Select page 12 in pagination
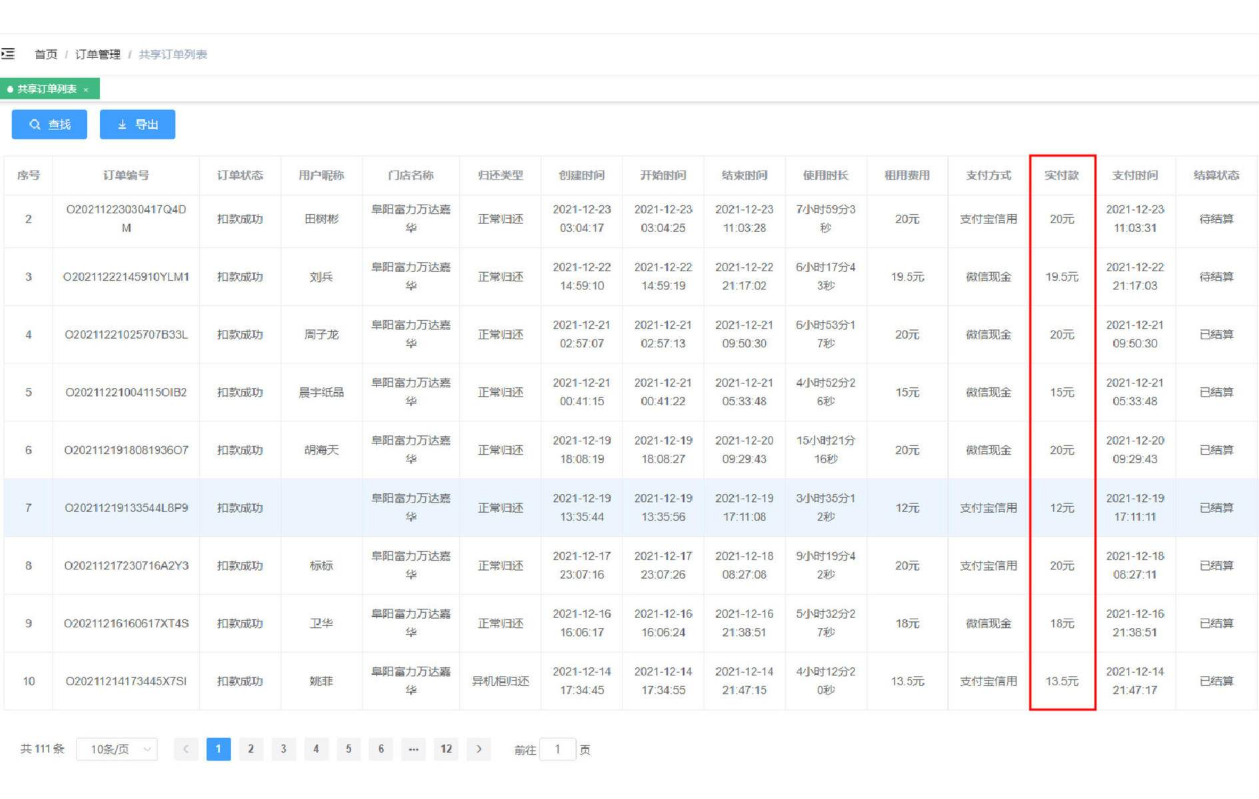Viewport: 1259px width, 799px height. [x=446, y=749]
